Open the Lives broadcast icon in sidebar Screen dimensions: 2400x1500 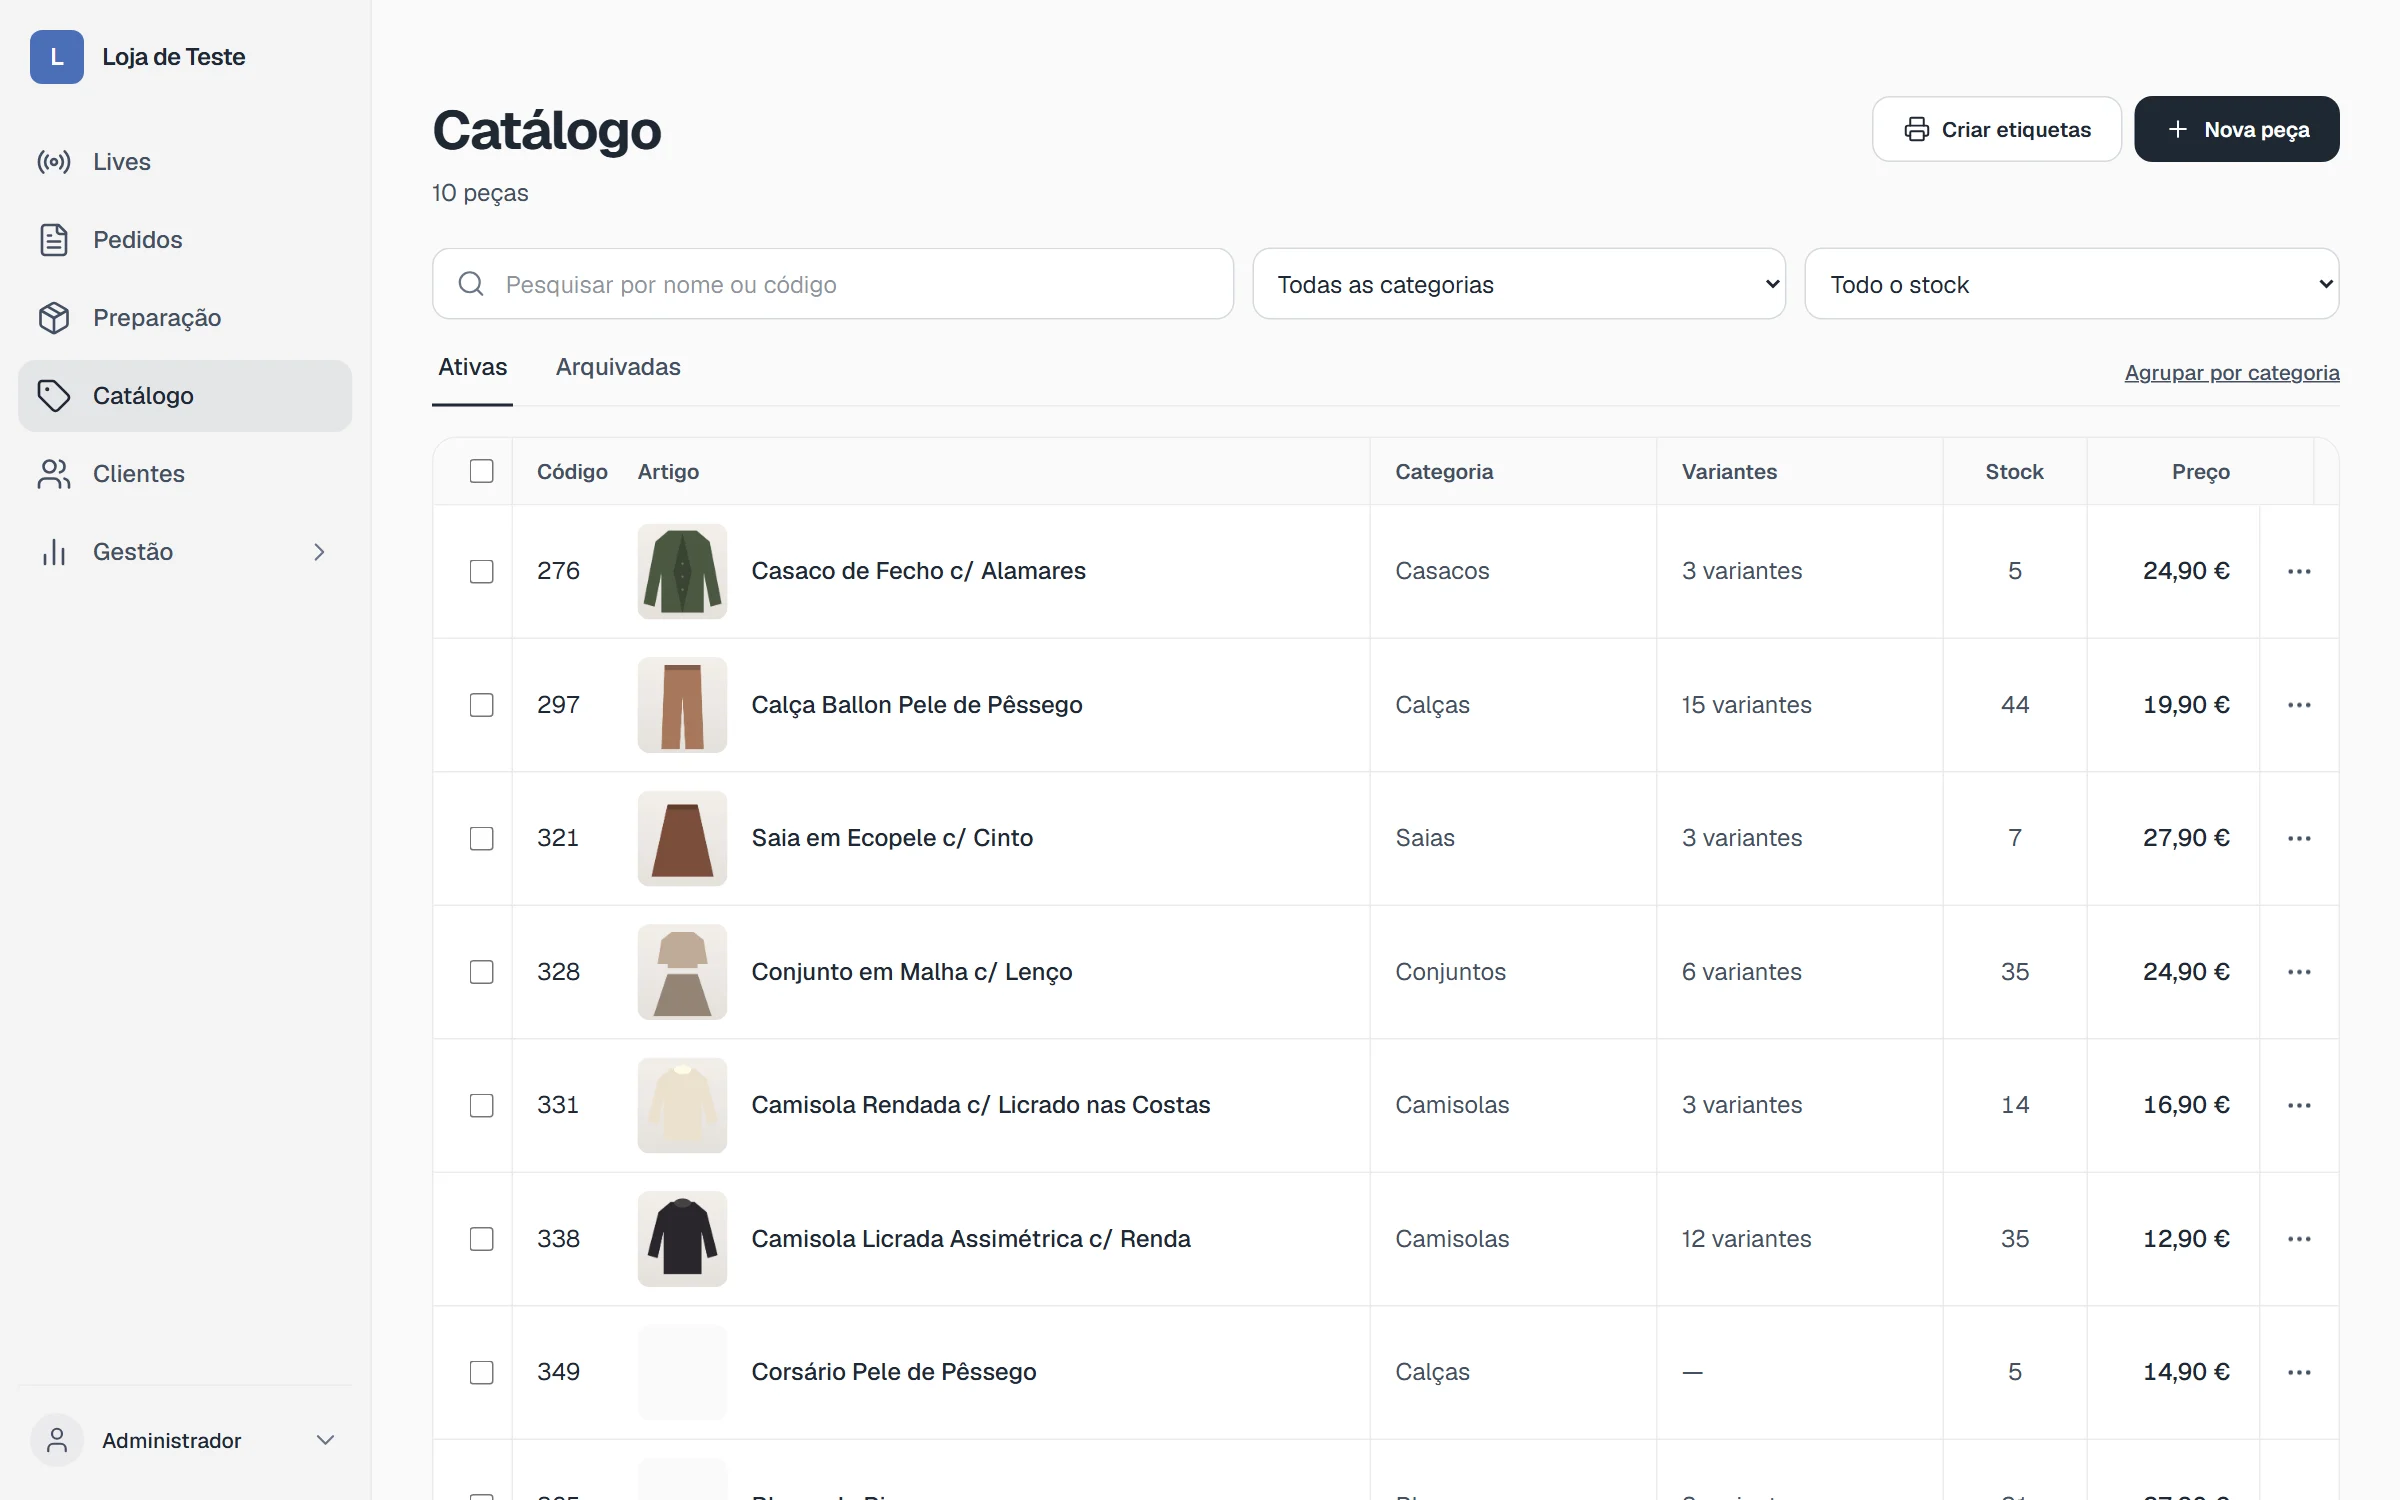54,162
